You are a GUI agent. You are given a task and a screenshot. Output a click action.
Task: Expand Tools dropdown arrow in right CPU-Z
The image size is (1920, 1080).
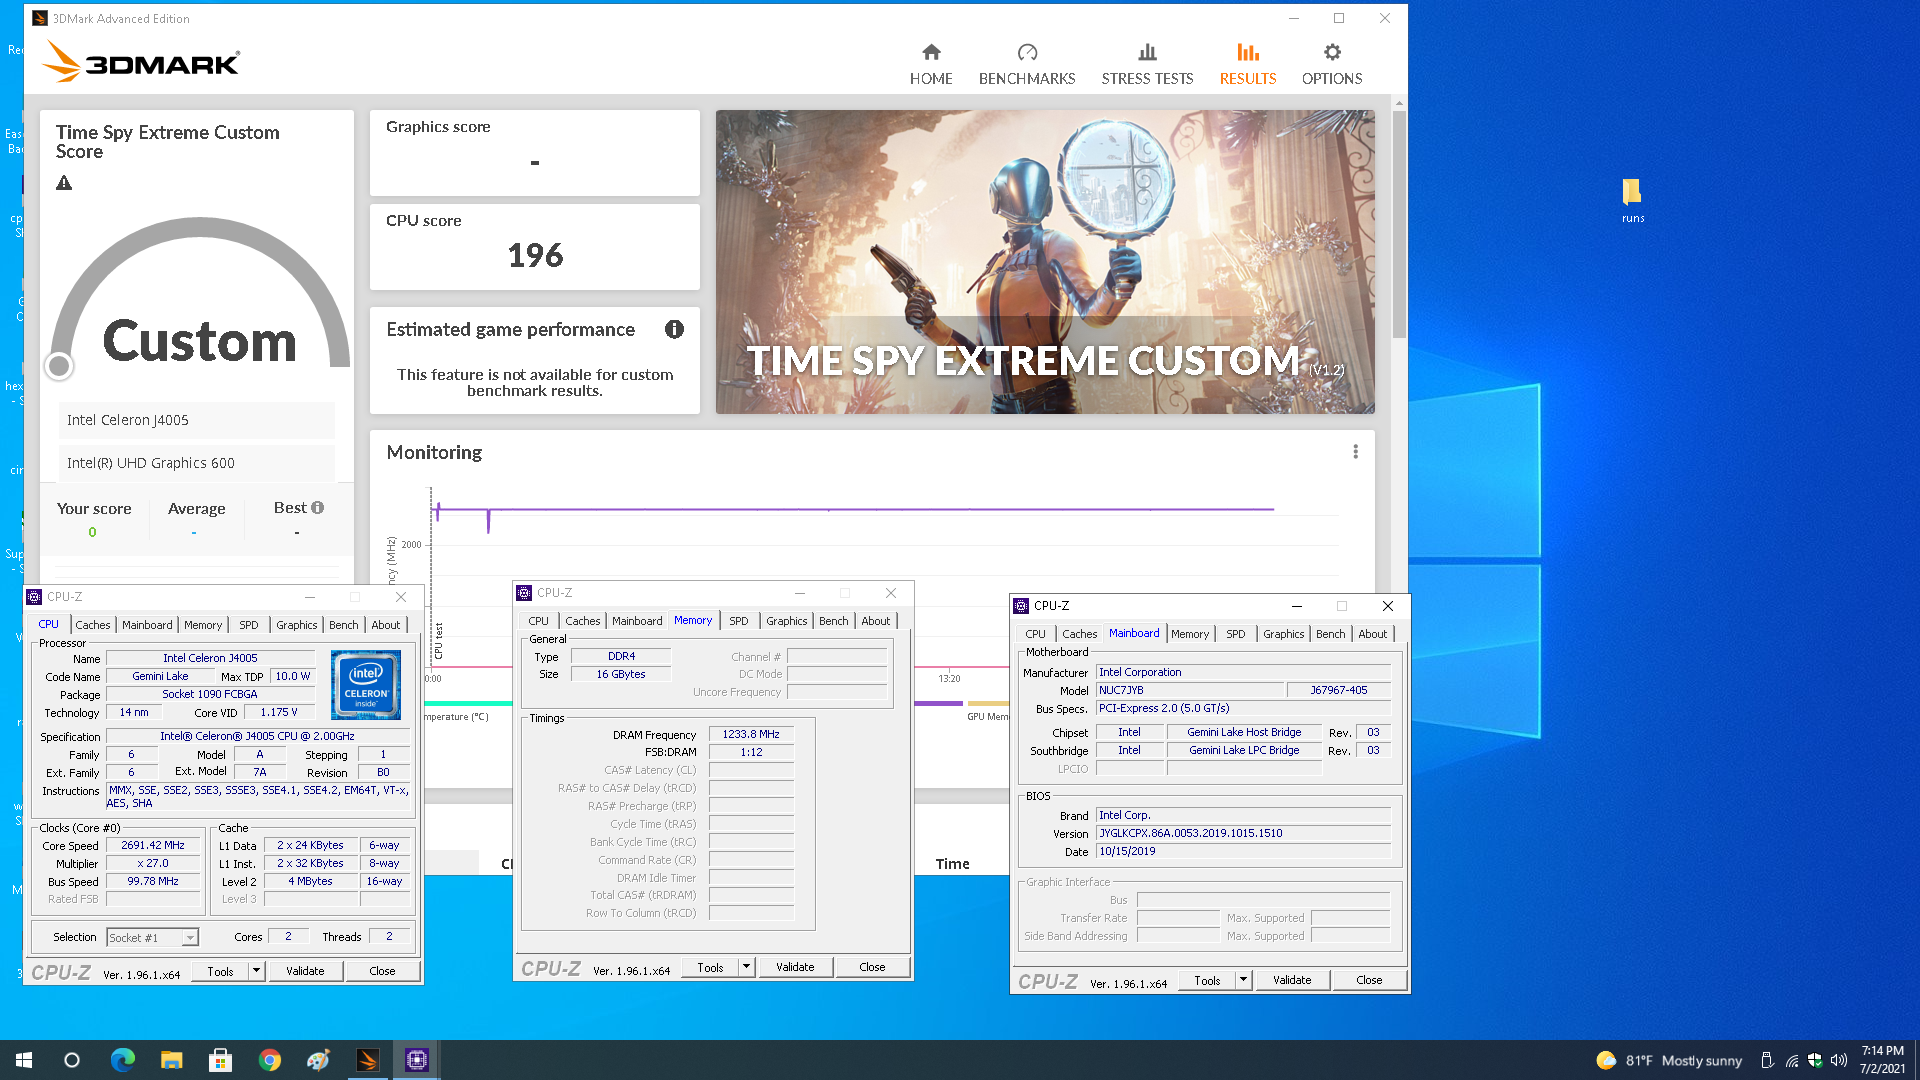coord(1243,980)
